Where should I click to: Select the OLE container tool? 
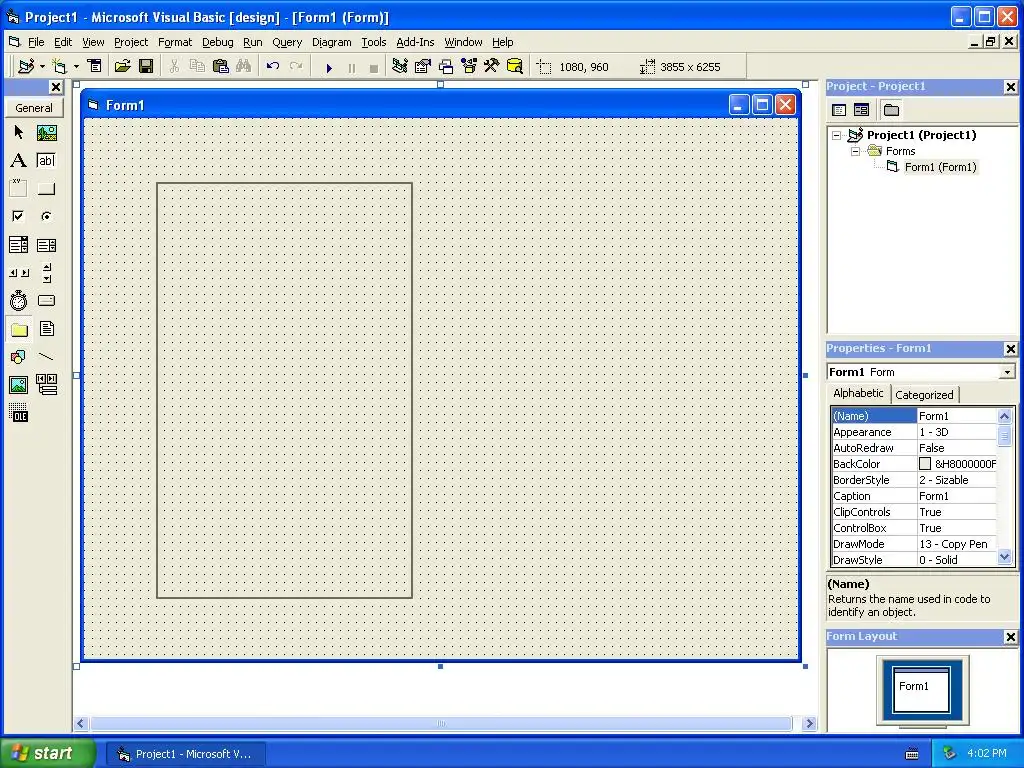[18, 413]
